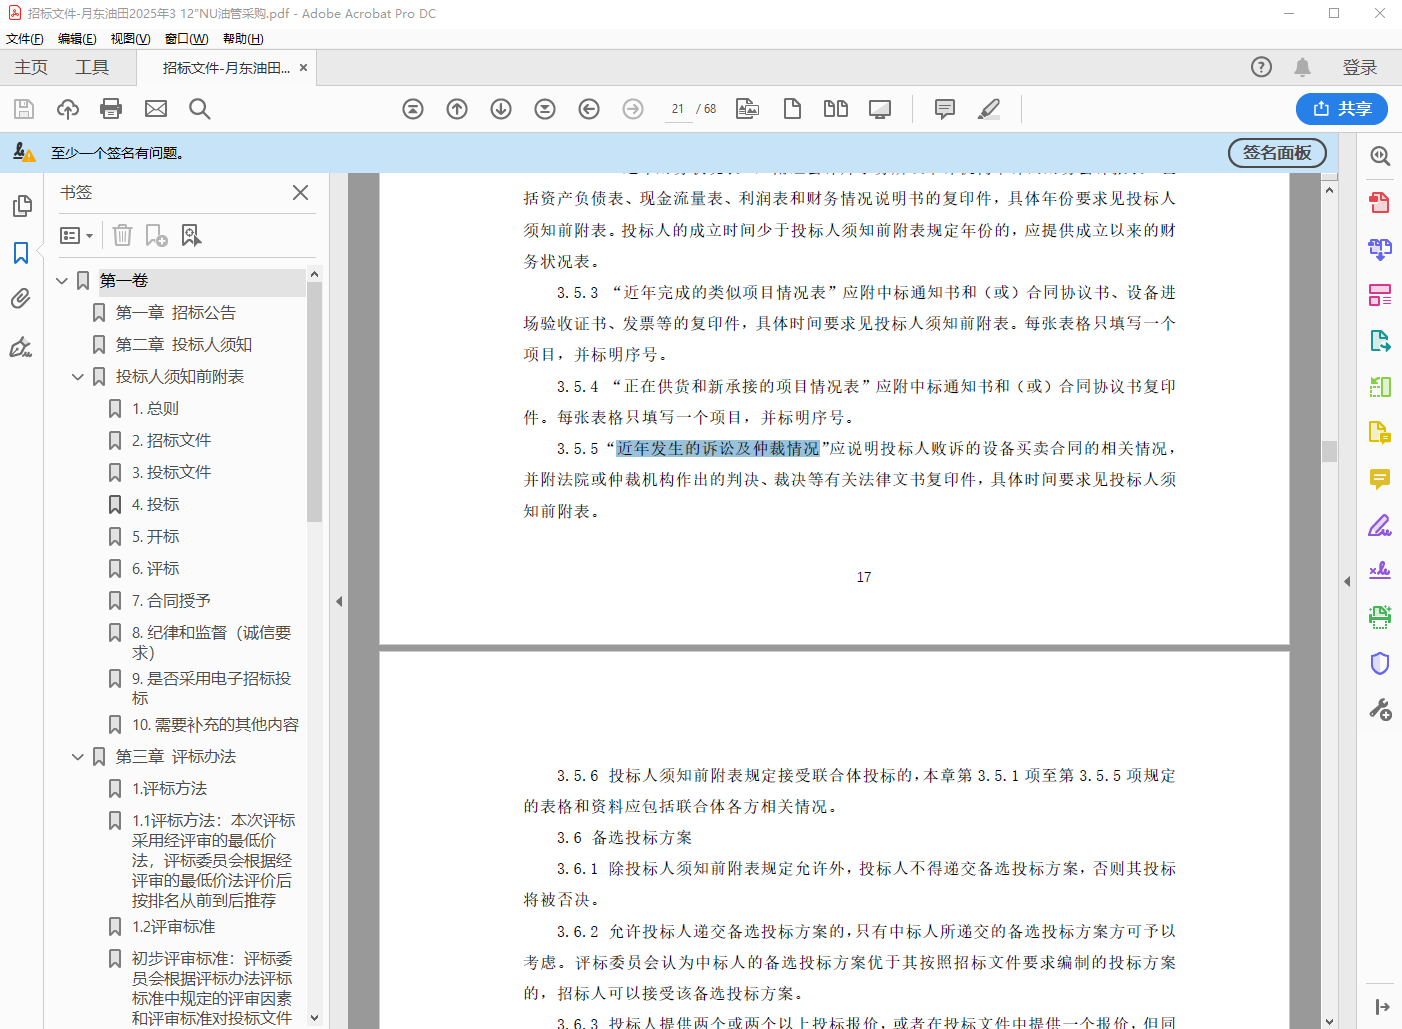Image resolution: width=1402 pixels, height=1029 pixels.
Task: Click the Save file icon
Action: coord(24,109)
